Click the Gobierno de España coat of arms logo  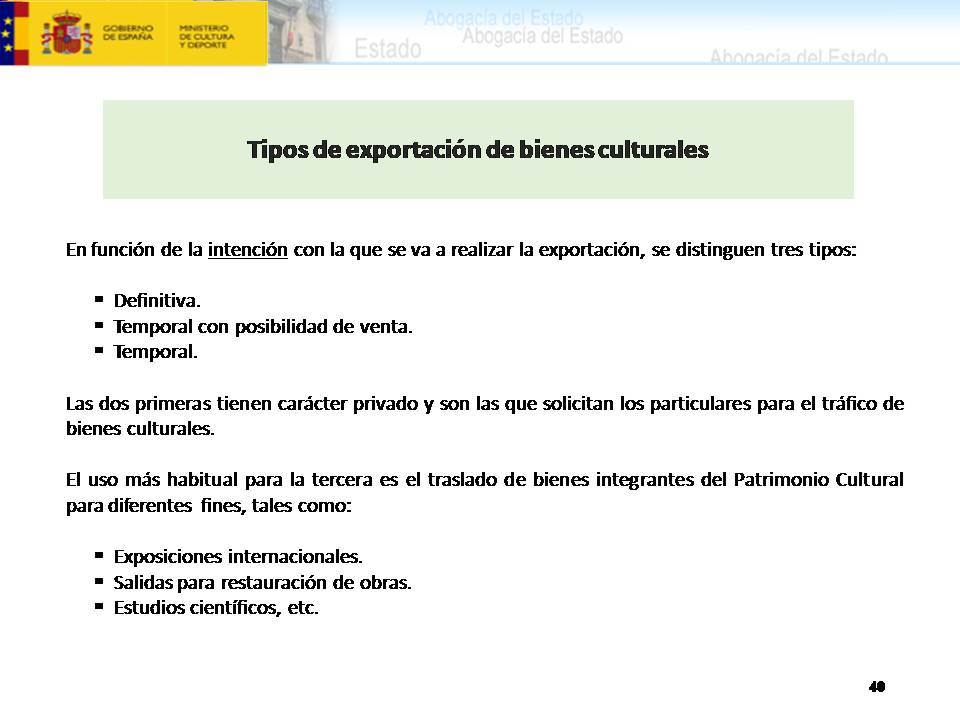(x=66, y=32)
